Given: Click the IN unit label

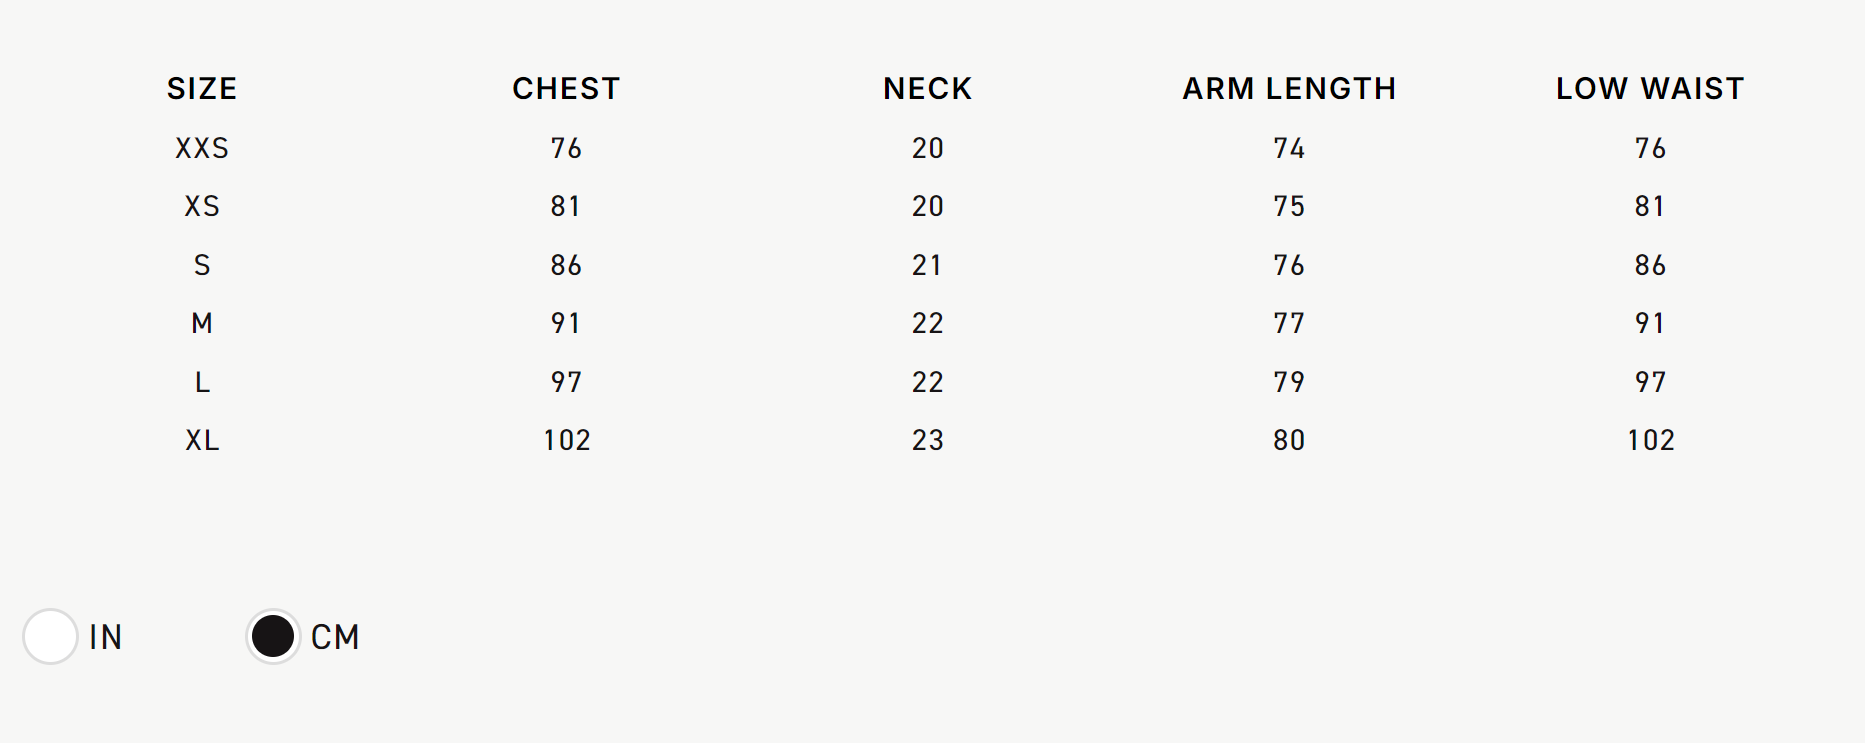Looking at the screenshot, I should pos(105,637).
